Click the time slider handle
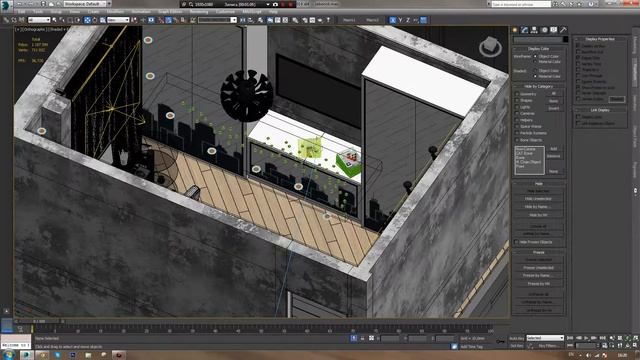 [38, 322]
